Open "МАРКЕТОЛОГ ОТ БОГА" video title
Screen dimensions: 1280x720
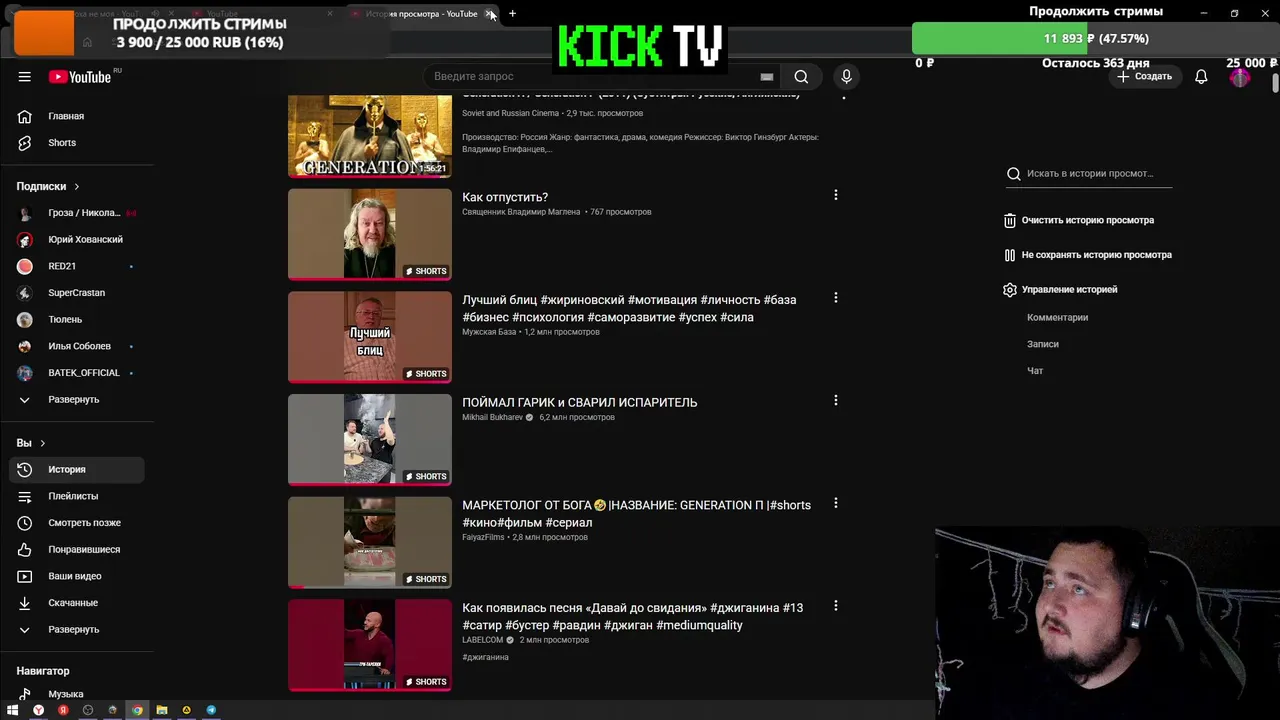click(636, 514)
